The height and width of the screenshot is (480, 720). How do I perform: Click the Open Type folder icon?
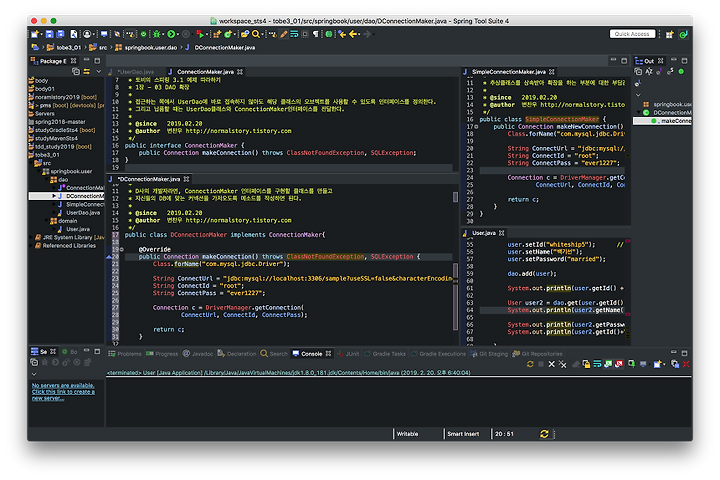coord(245,34)
